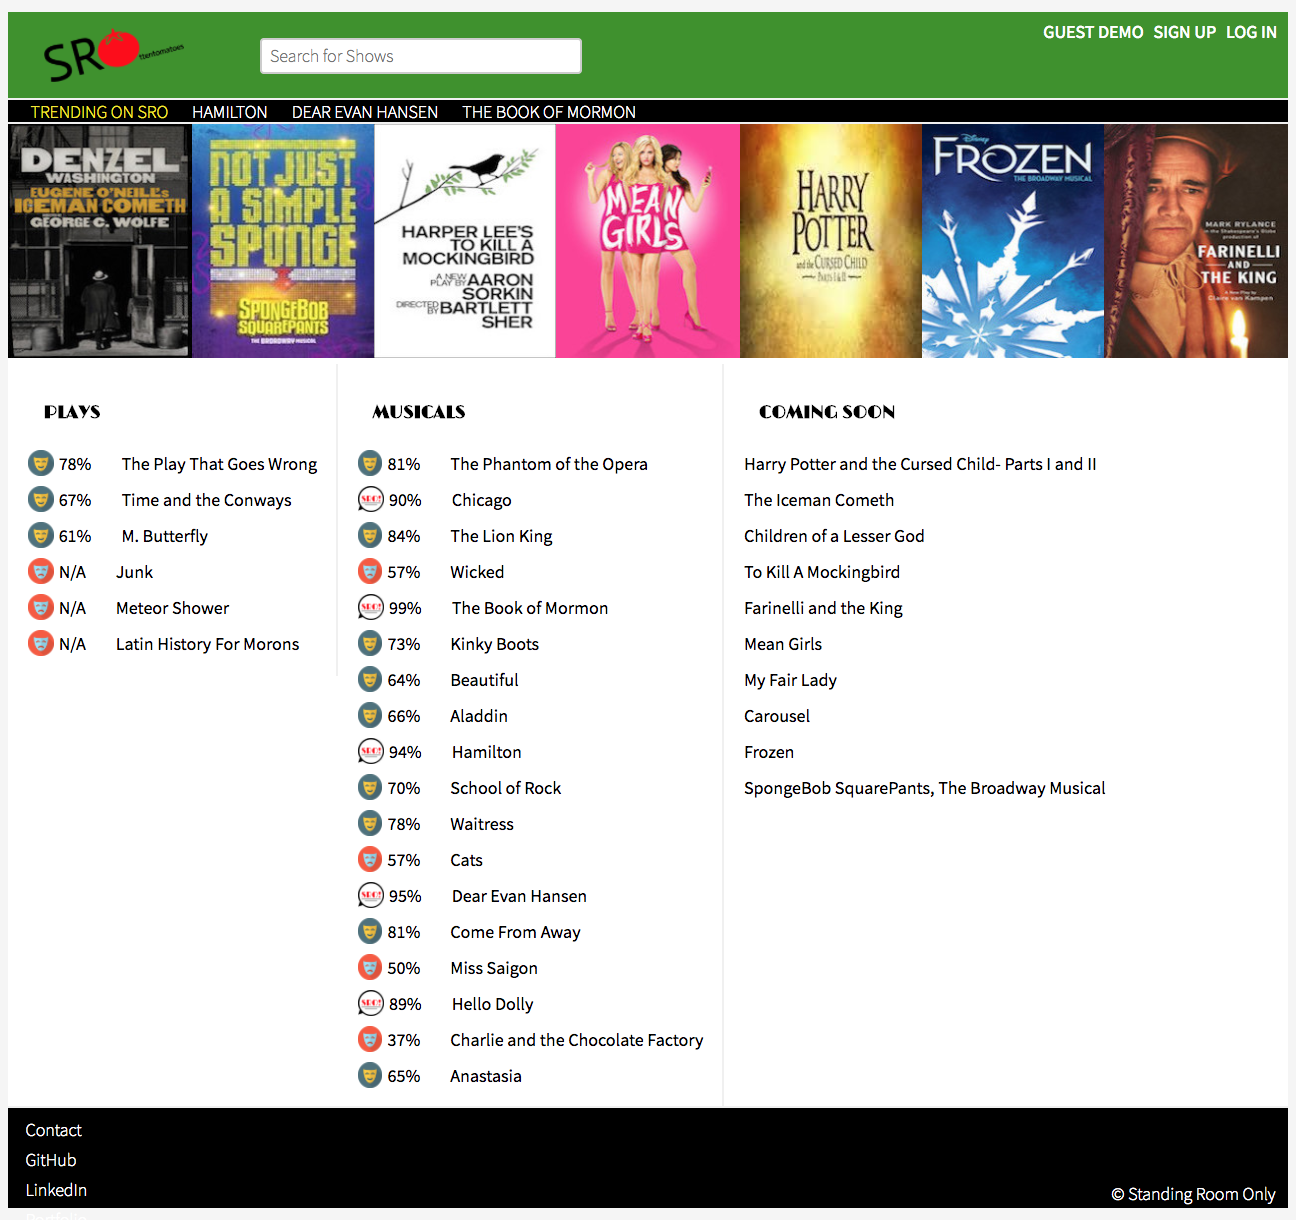Click the rating icon beside Time and the Conways

[40, 499]
